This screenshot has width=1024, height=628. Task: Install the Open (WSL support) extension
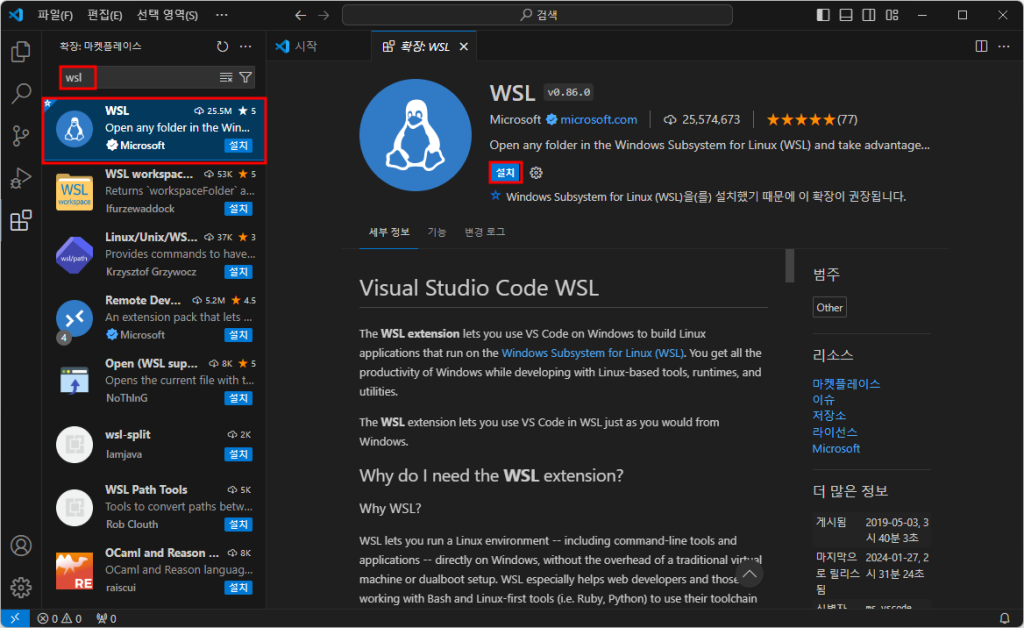click(238, 398)
